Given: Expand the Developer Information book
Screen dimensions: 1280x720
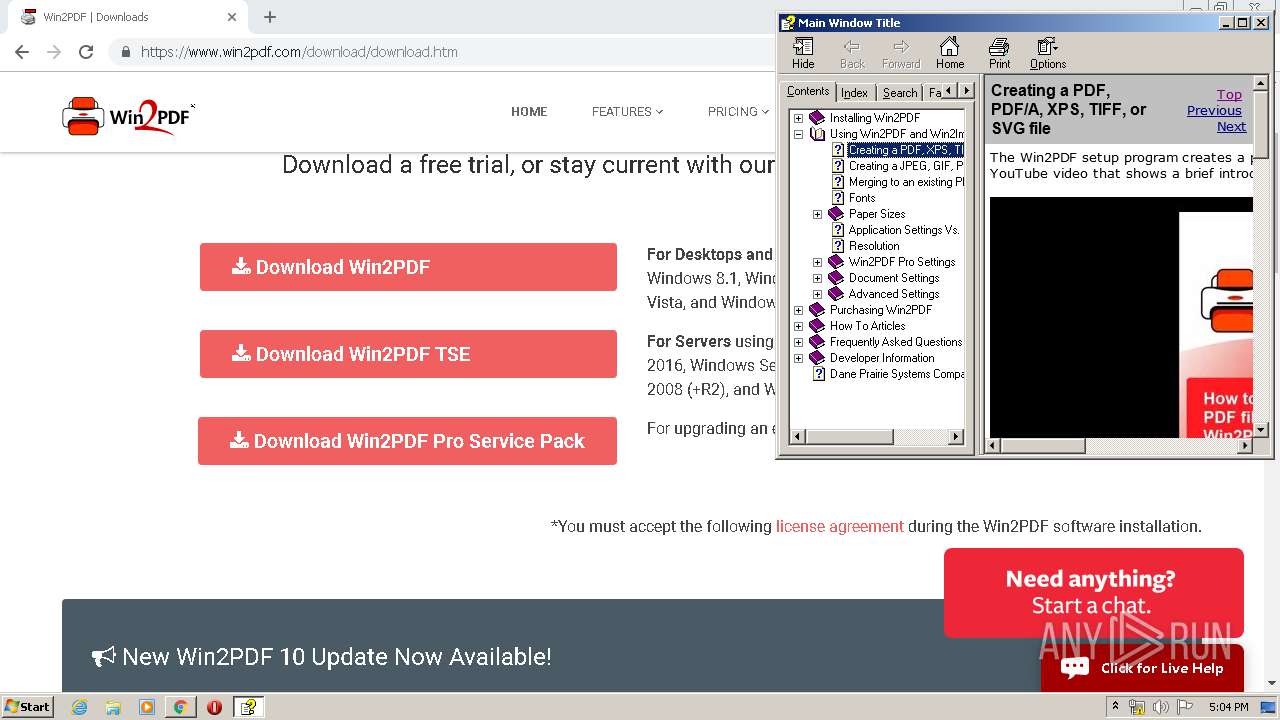Looking at the screenshot, I should point(798,358).
